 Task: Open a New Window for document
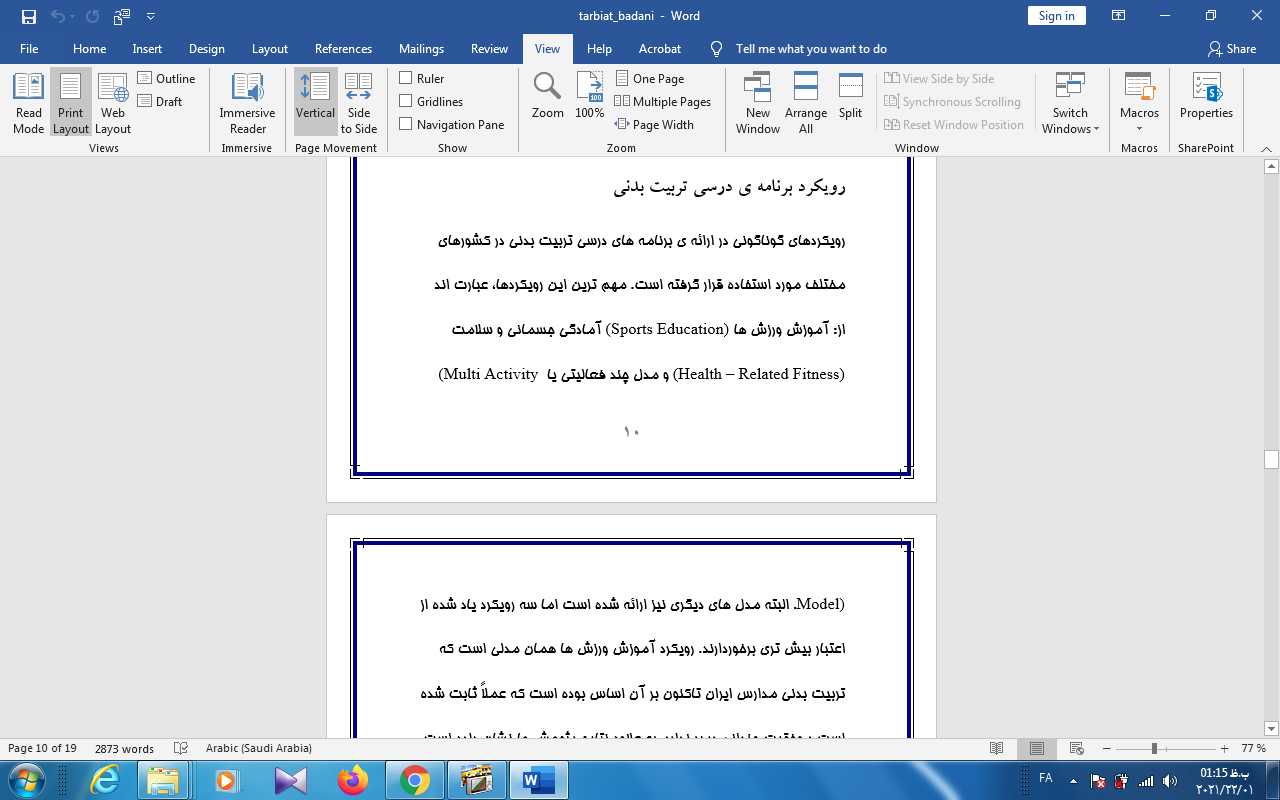758,102
